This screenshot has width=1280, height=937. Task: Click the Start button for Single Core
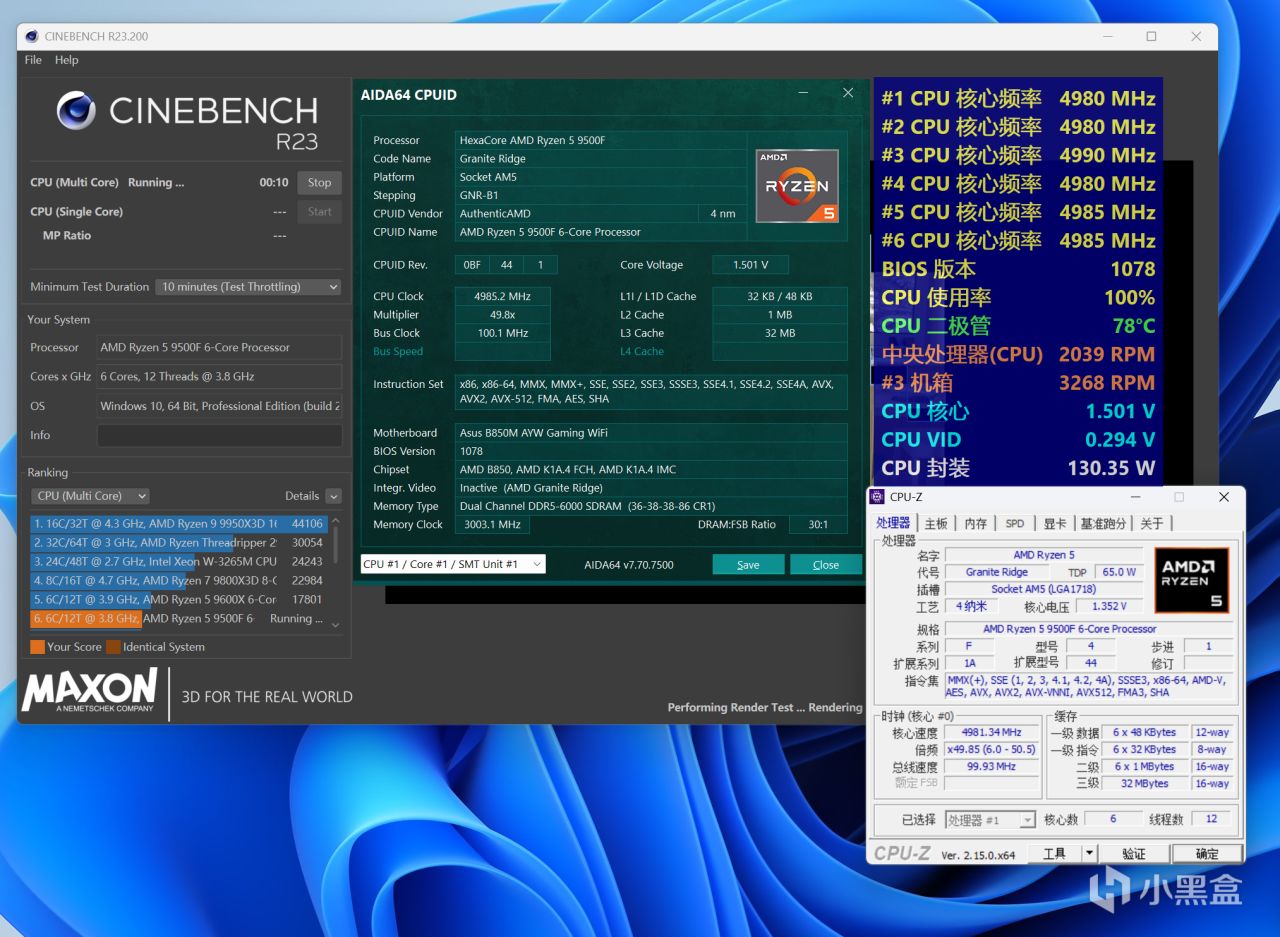[319, 212]
